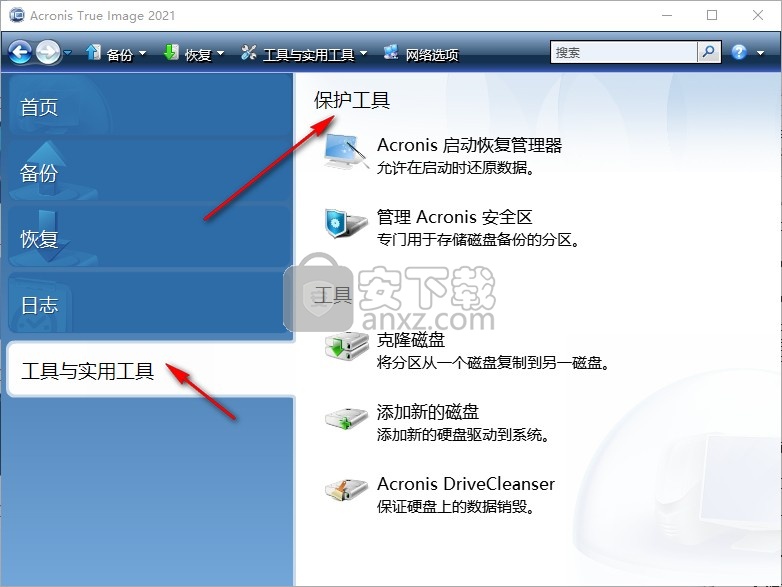Click the 管理 Acronis 安全区 shield icon

pos(345,224)
